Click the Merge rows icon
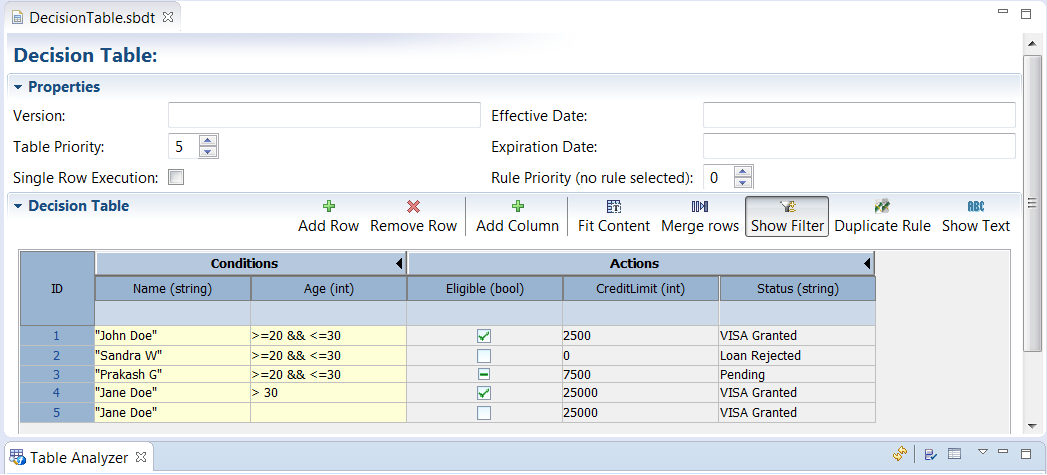This screenshot has width=1047, height=475. point(699,207)
